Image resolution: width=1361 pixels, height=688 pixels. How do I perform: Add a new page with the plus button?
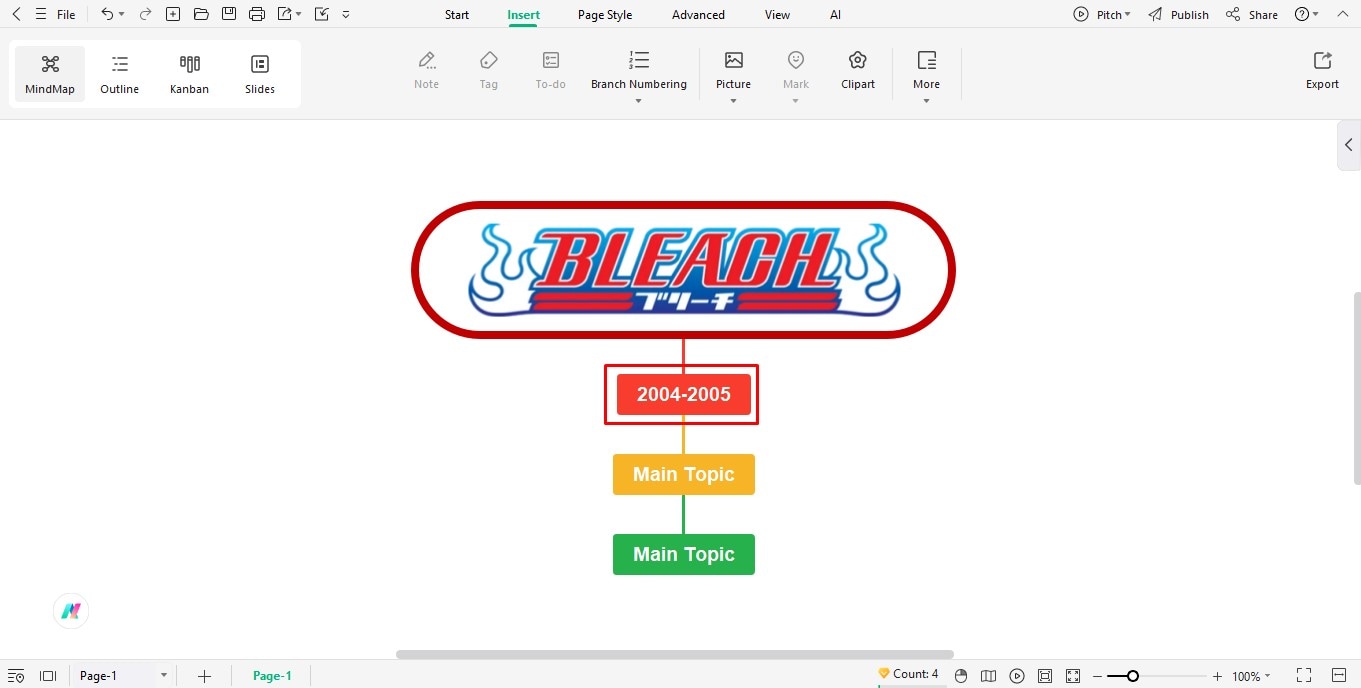pyautogui.click(x=204, y=676)
